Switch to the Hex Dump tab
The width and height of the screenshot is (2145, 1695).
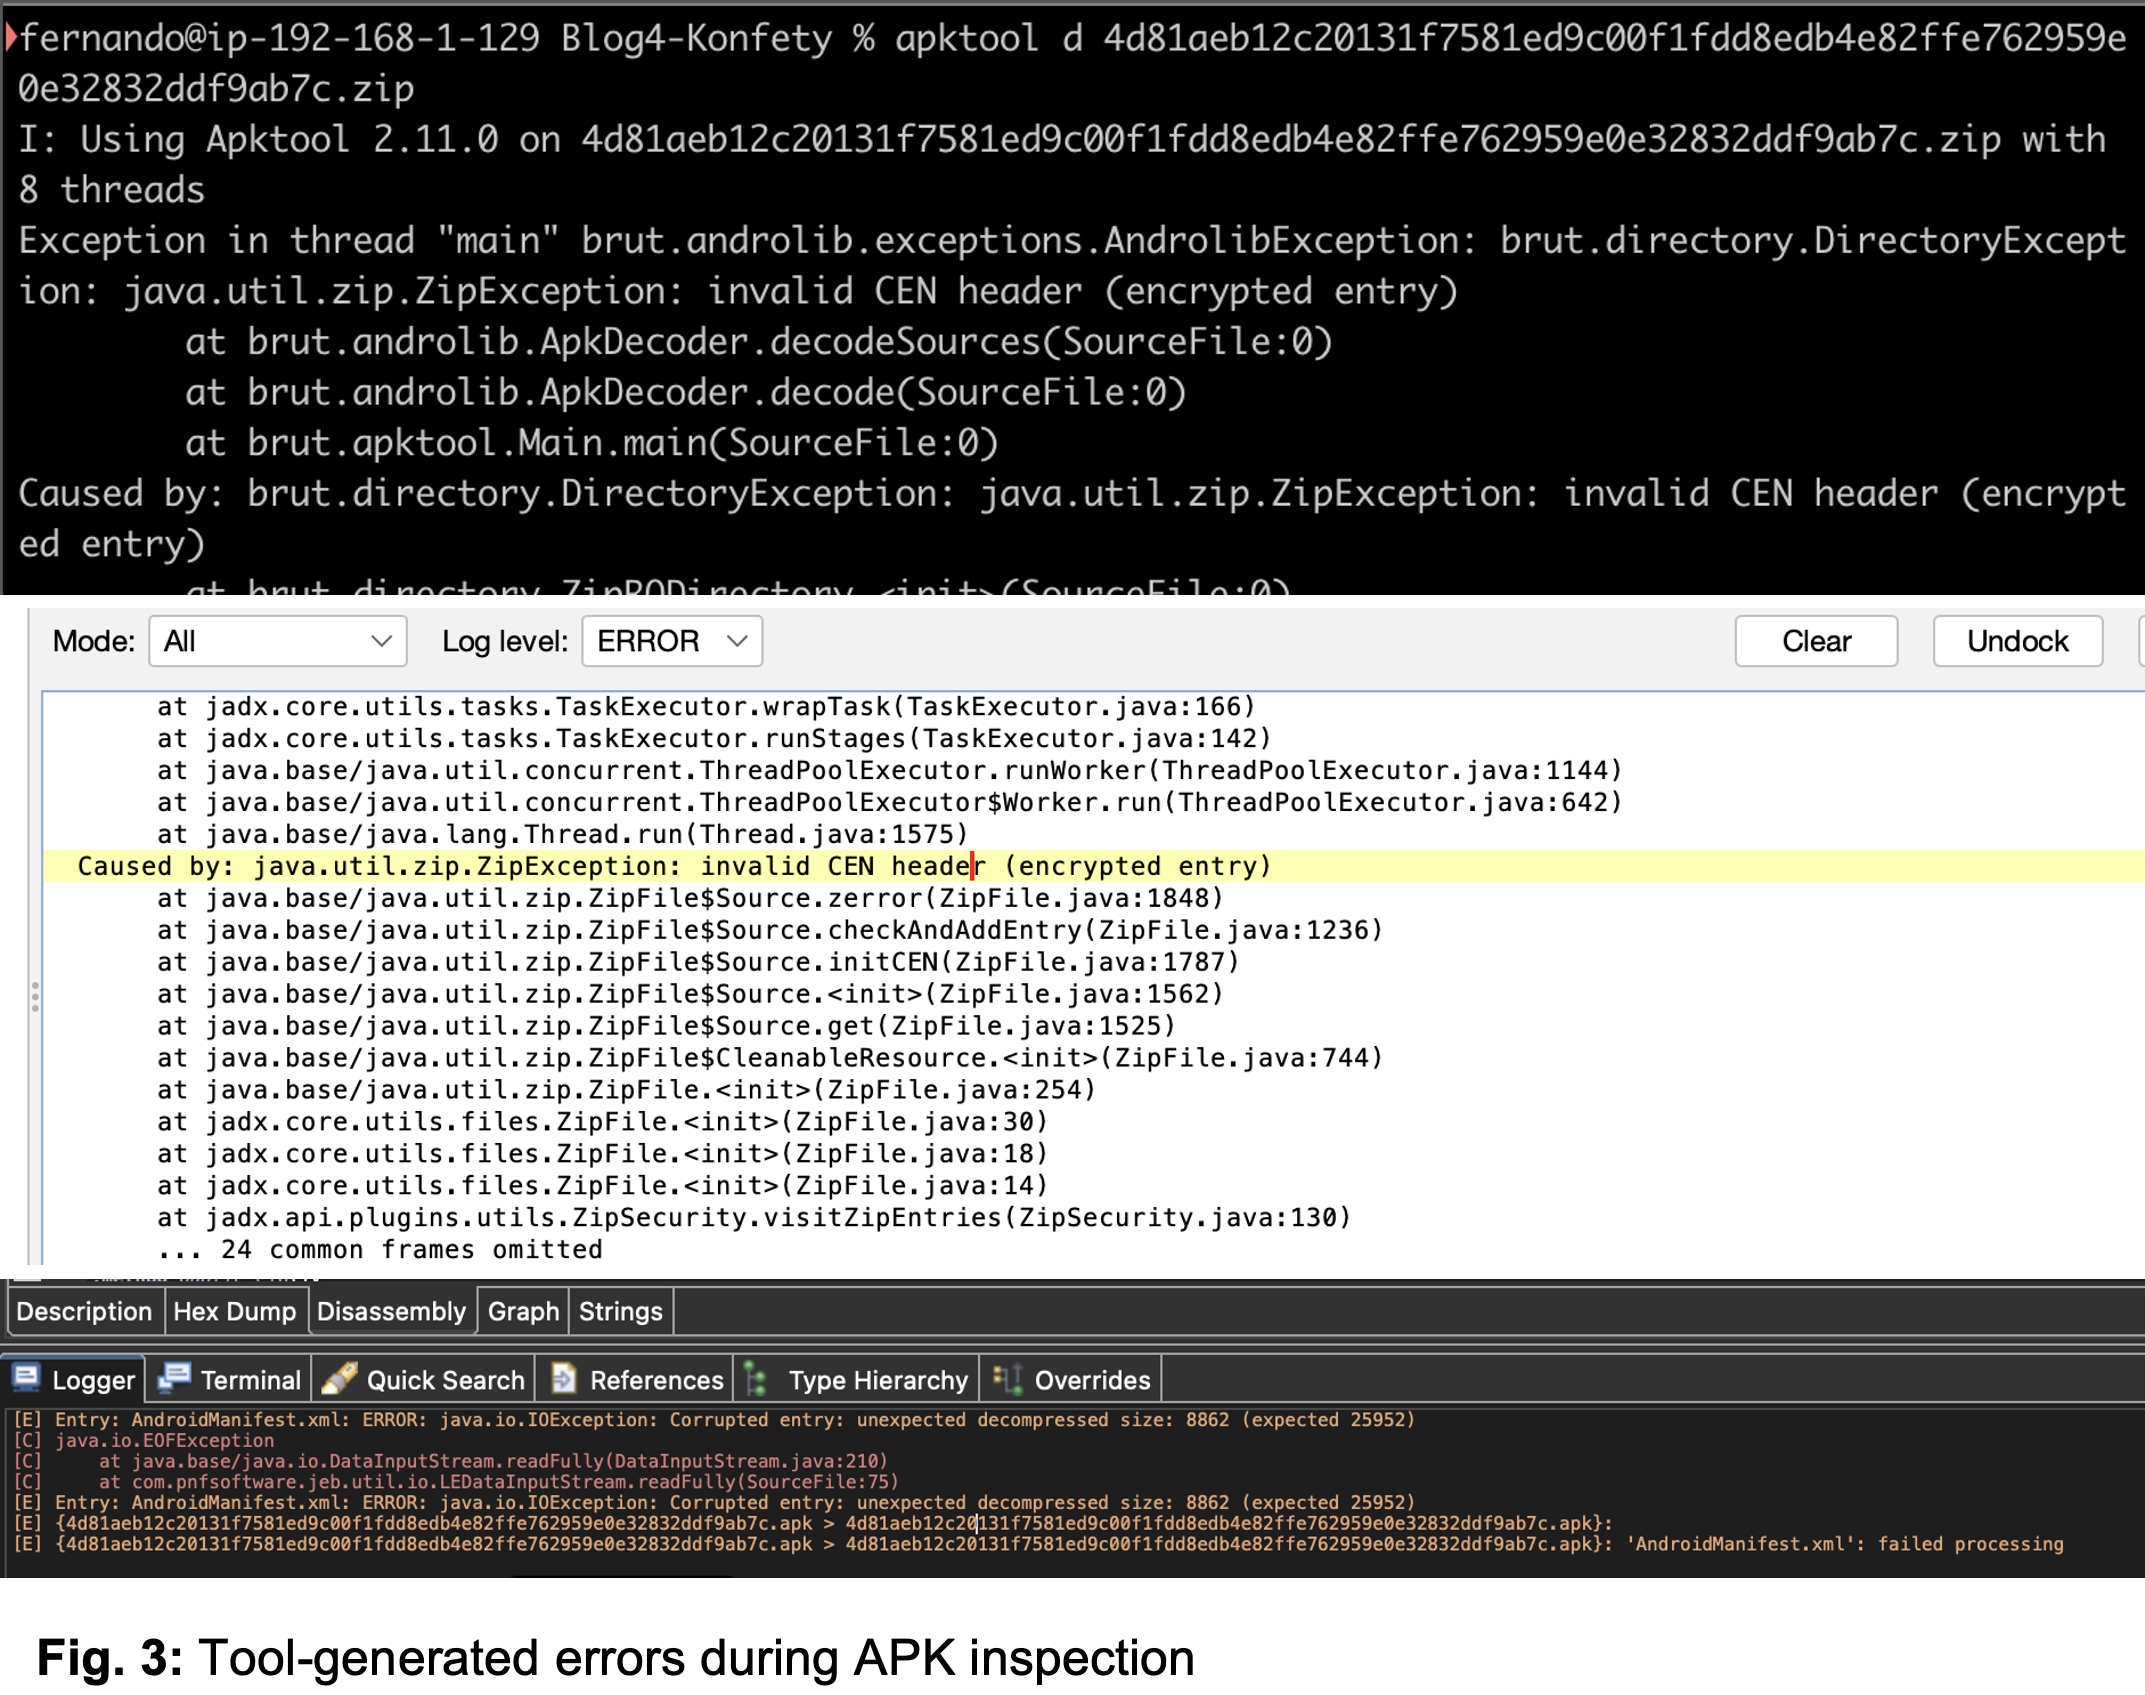[x=234, y=1311]
